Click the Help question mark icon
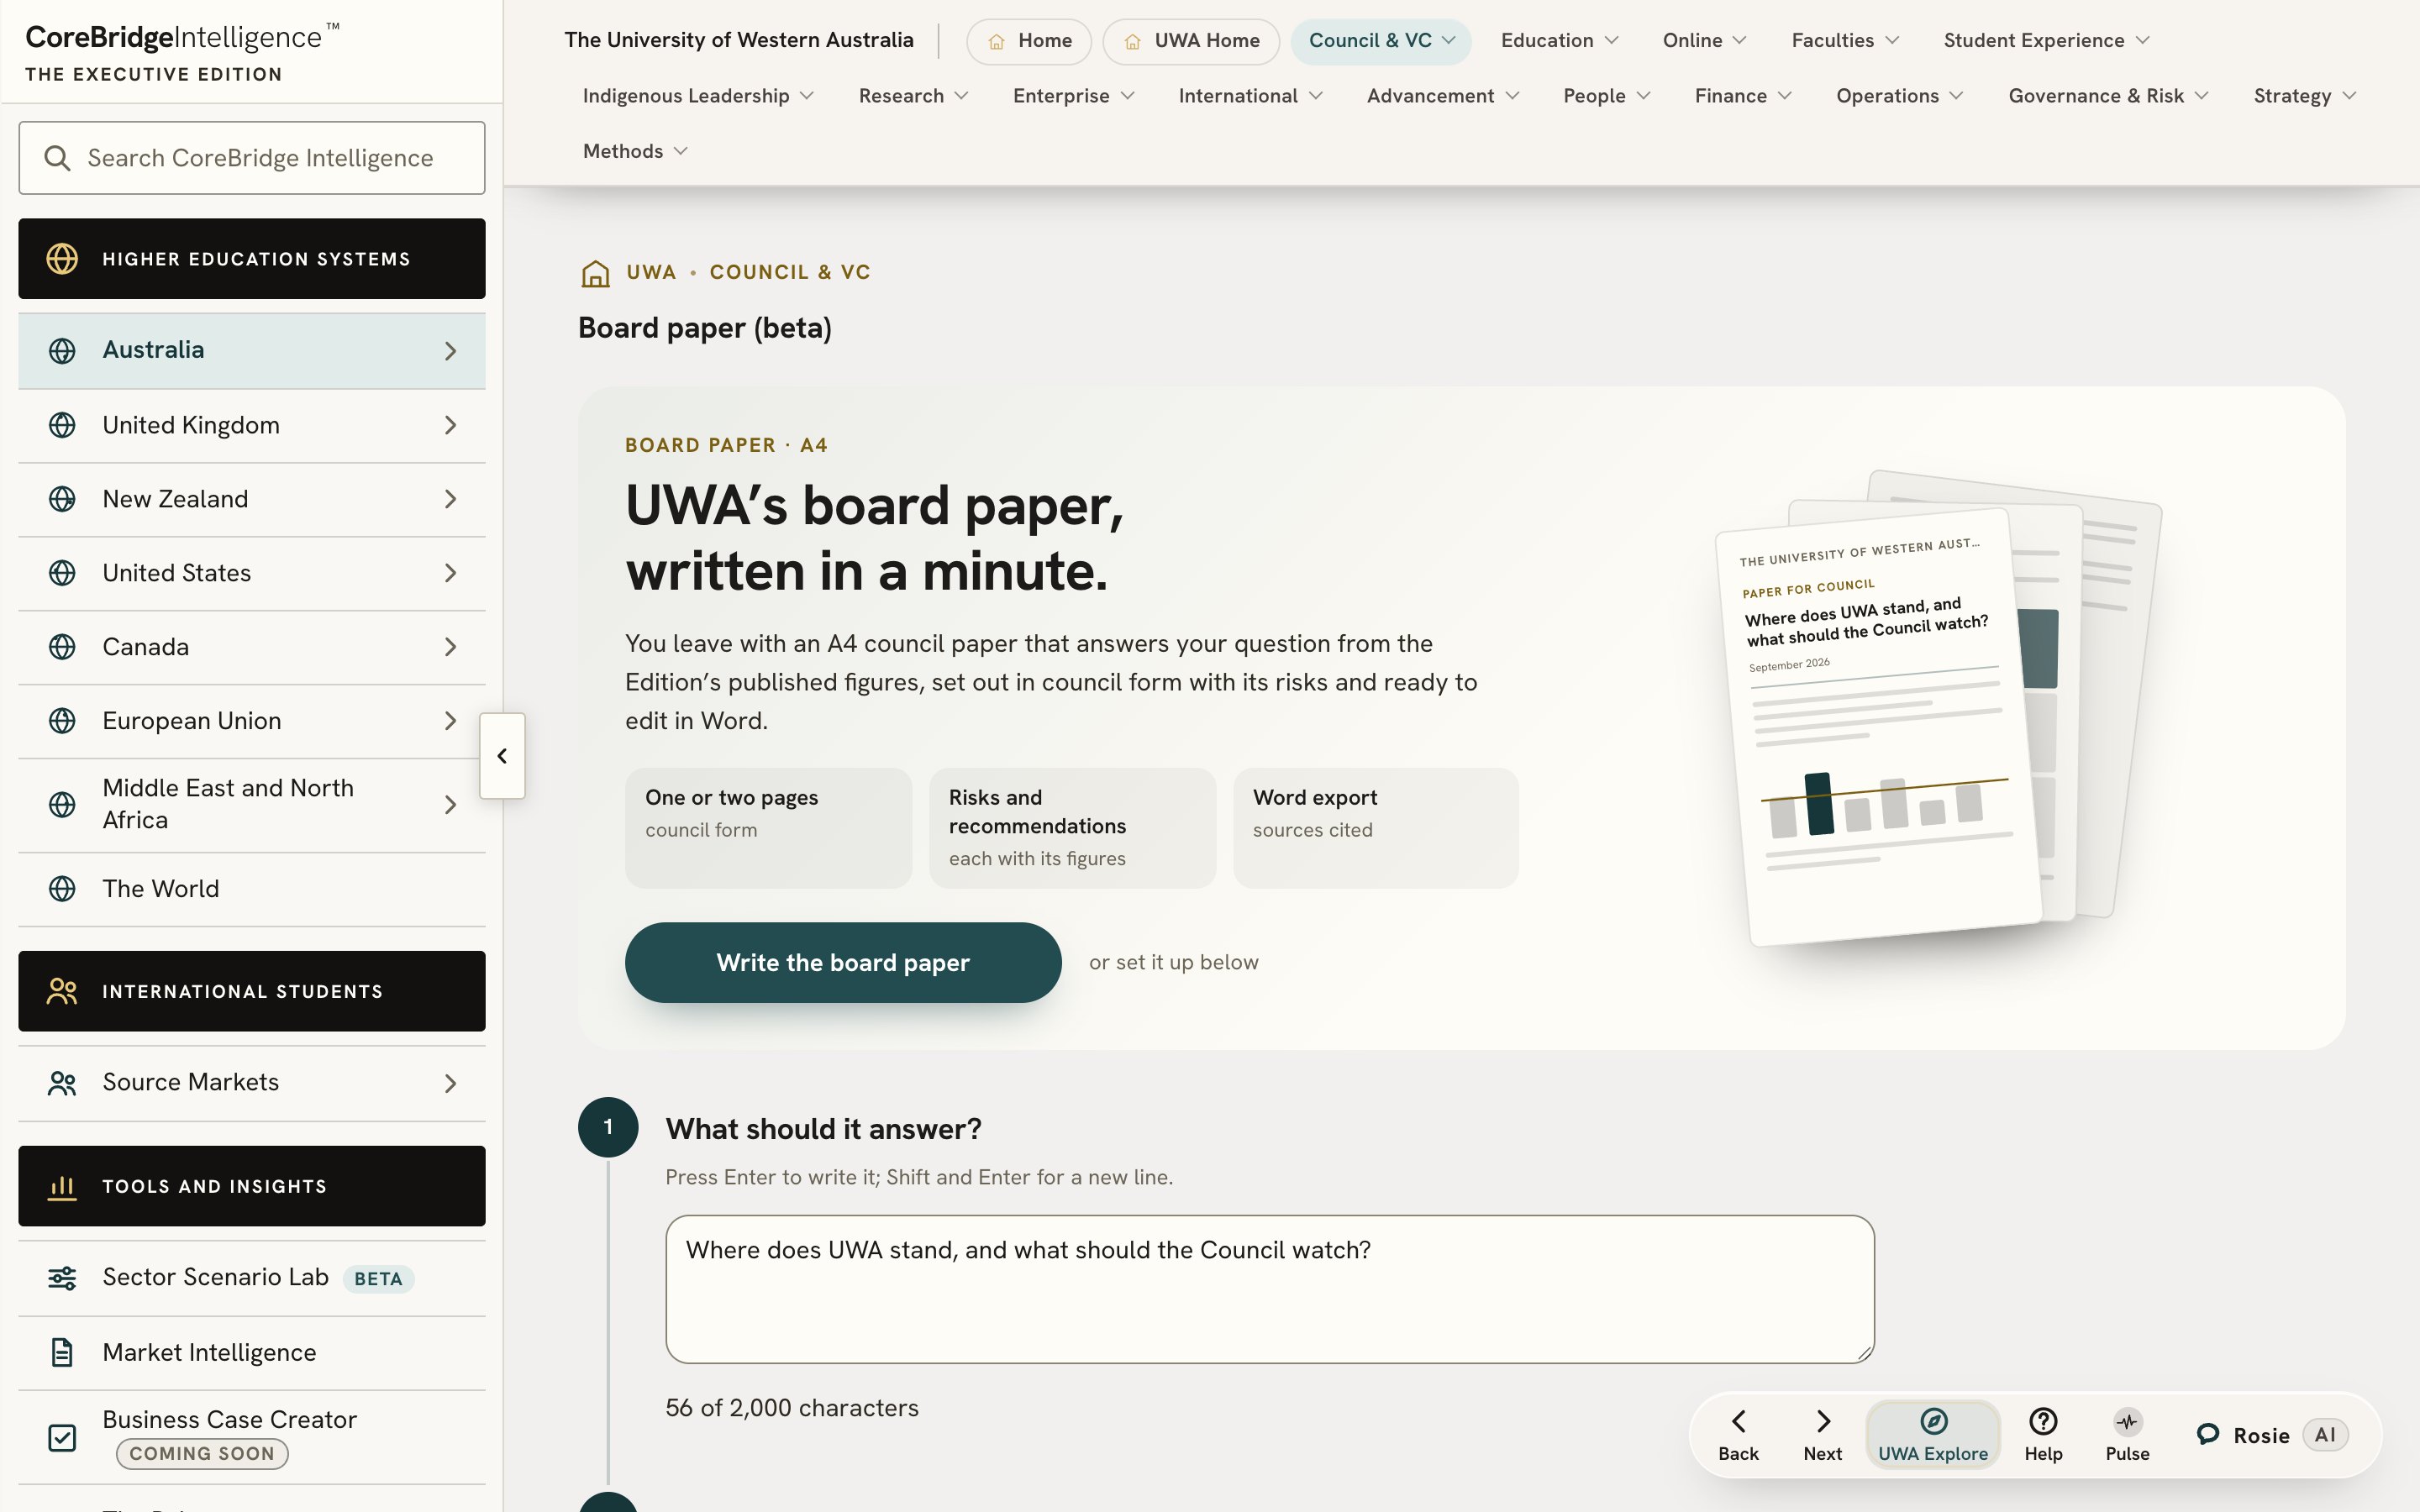The width and height of the screenshot is (2420, 1512). (x=2043, y=1421)
